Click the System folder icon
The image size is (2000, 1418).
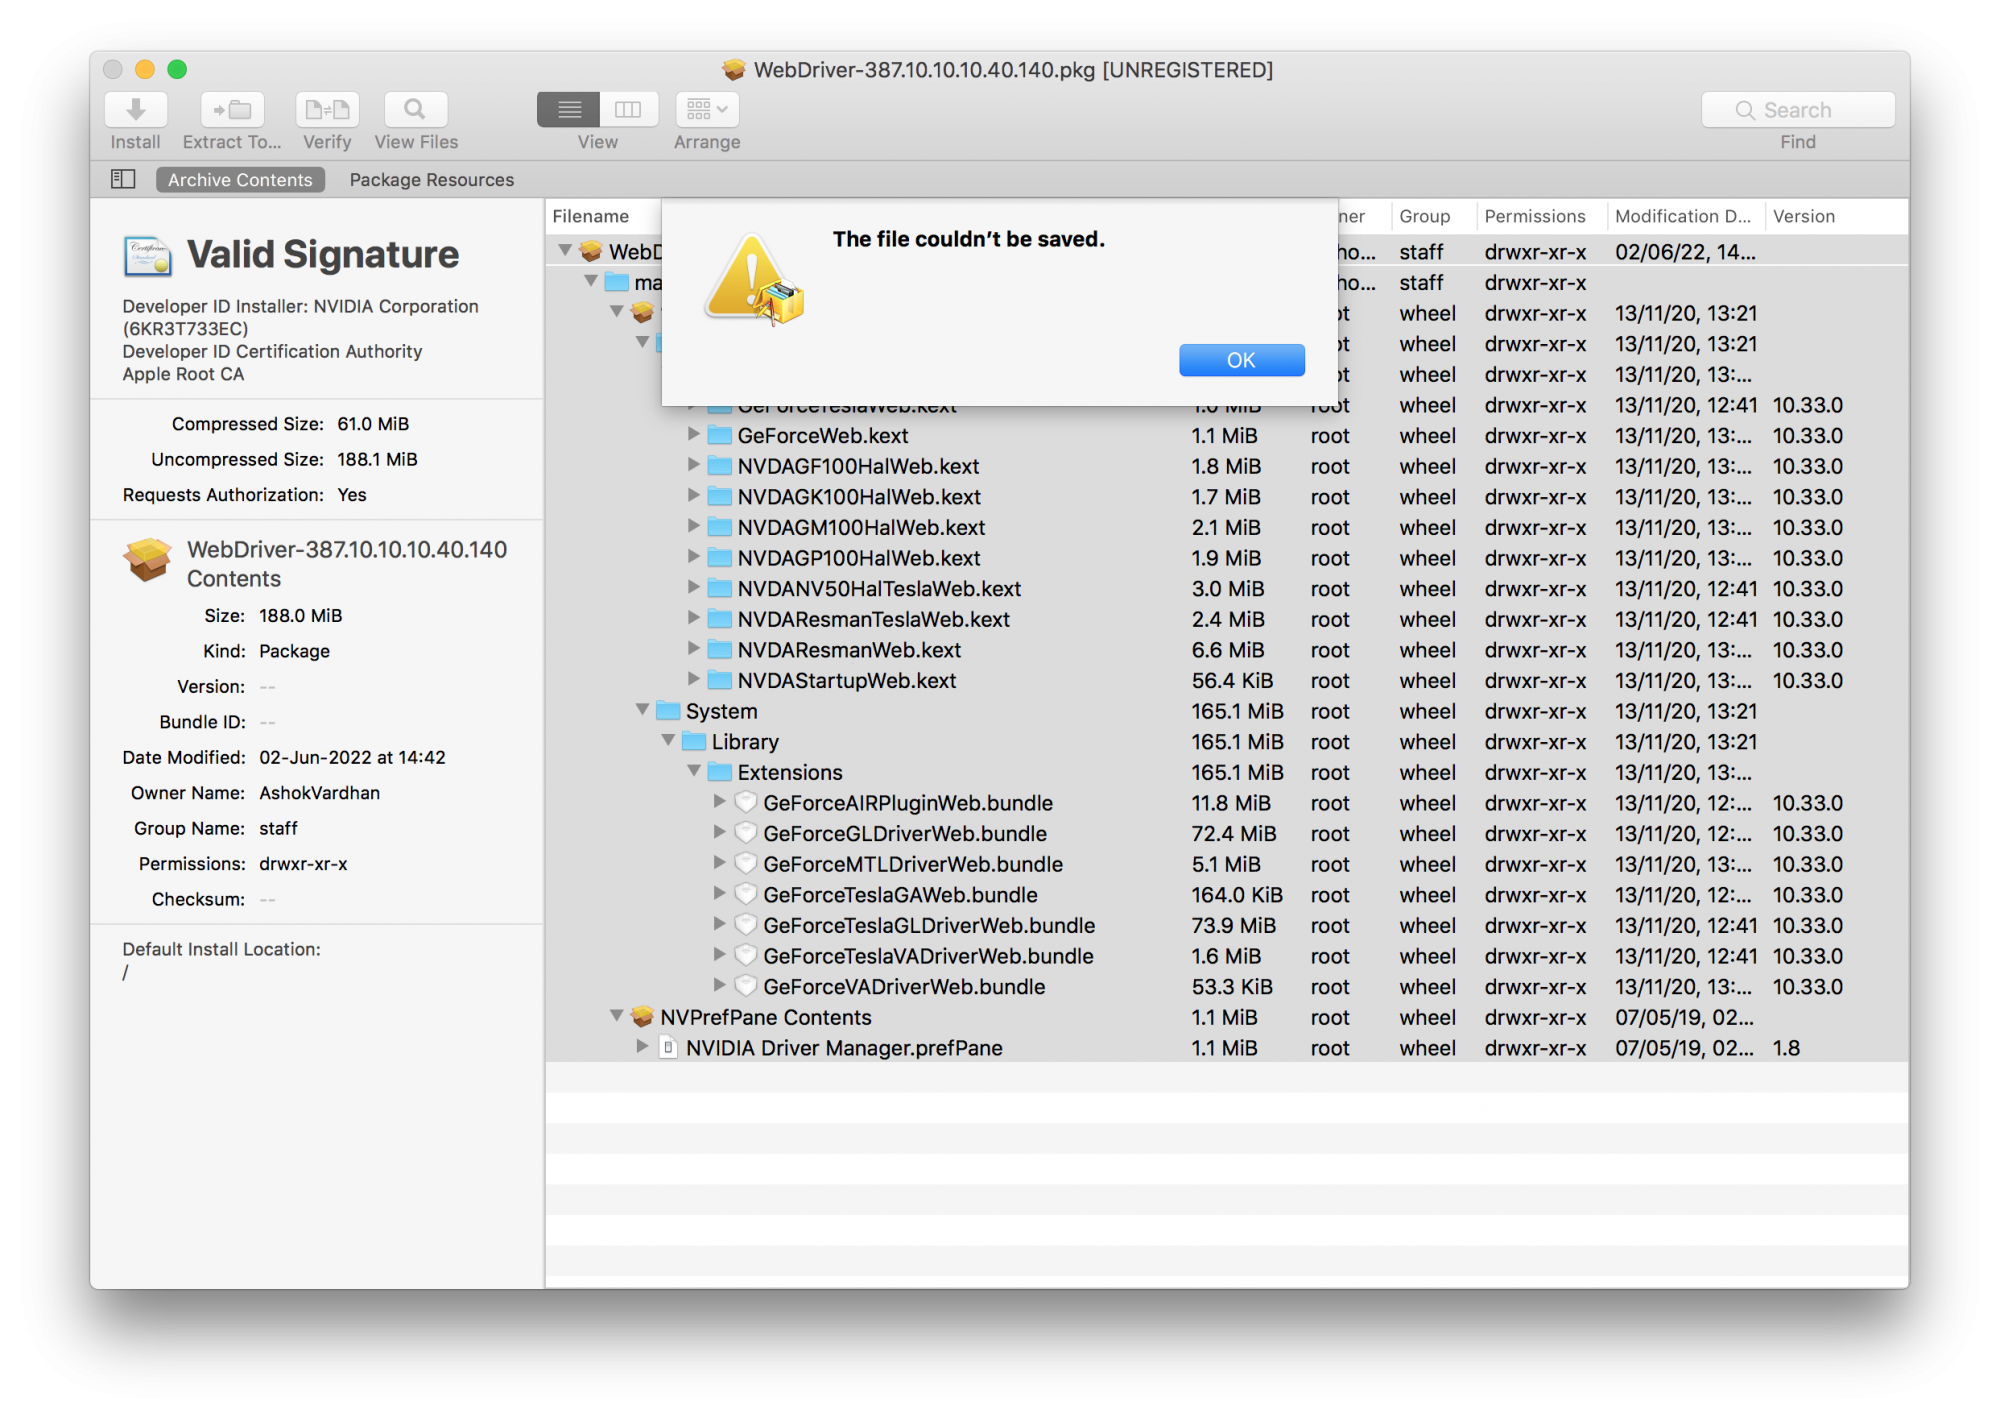(668, 711)
